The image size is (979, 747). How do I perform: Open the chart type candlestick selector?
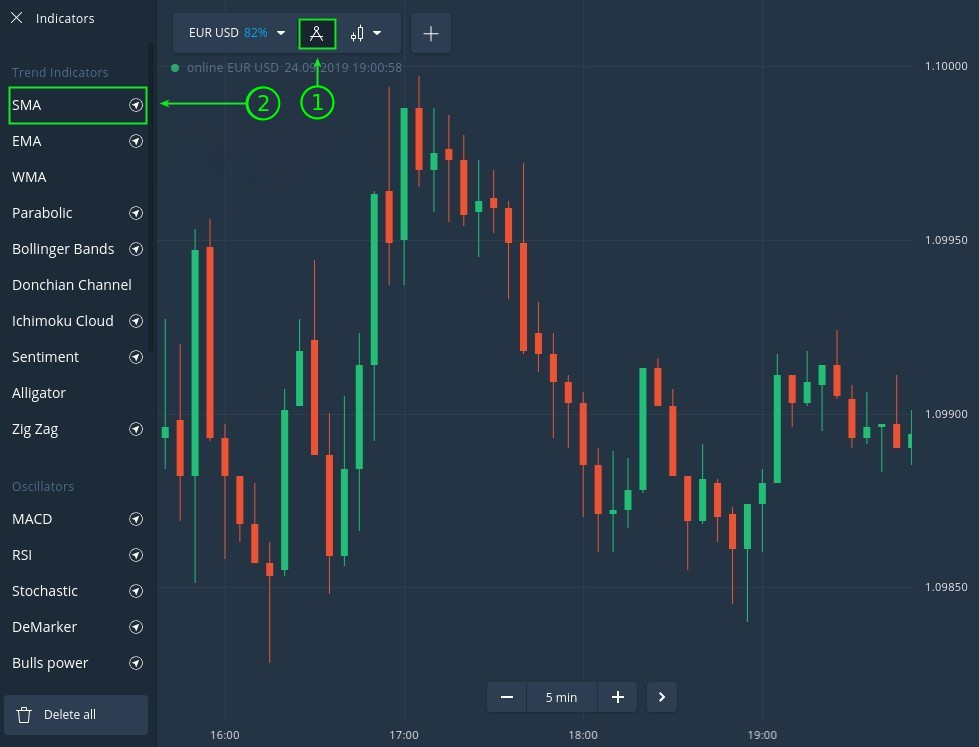pos(366,34)
